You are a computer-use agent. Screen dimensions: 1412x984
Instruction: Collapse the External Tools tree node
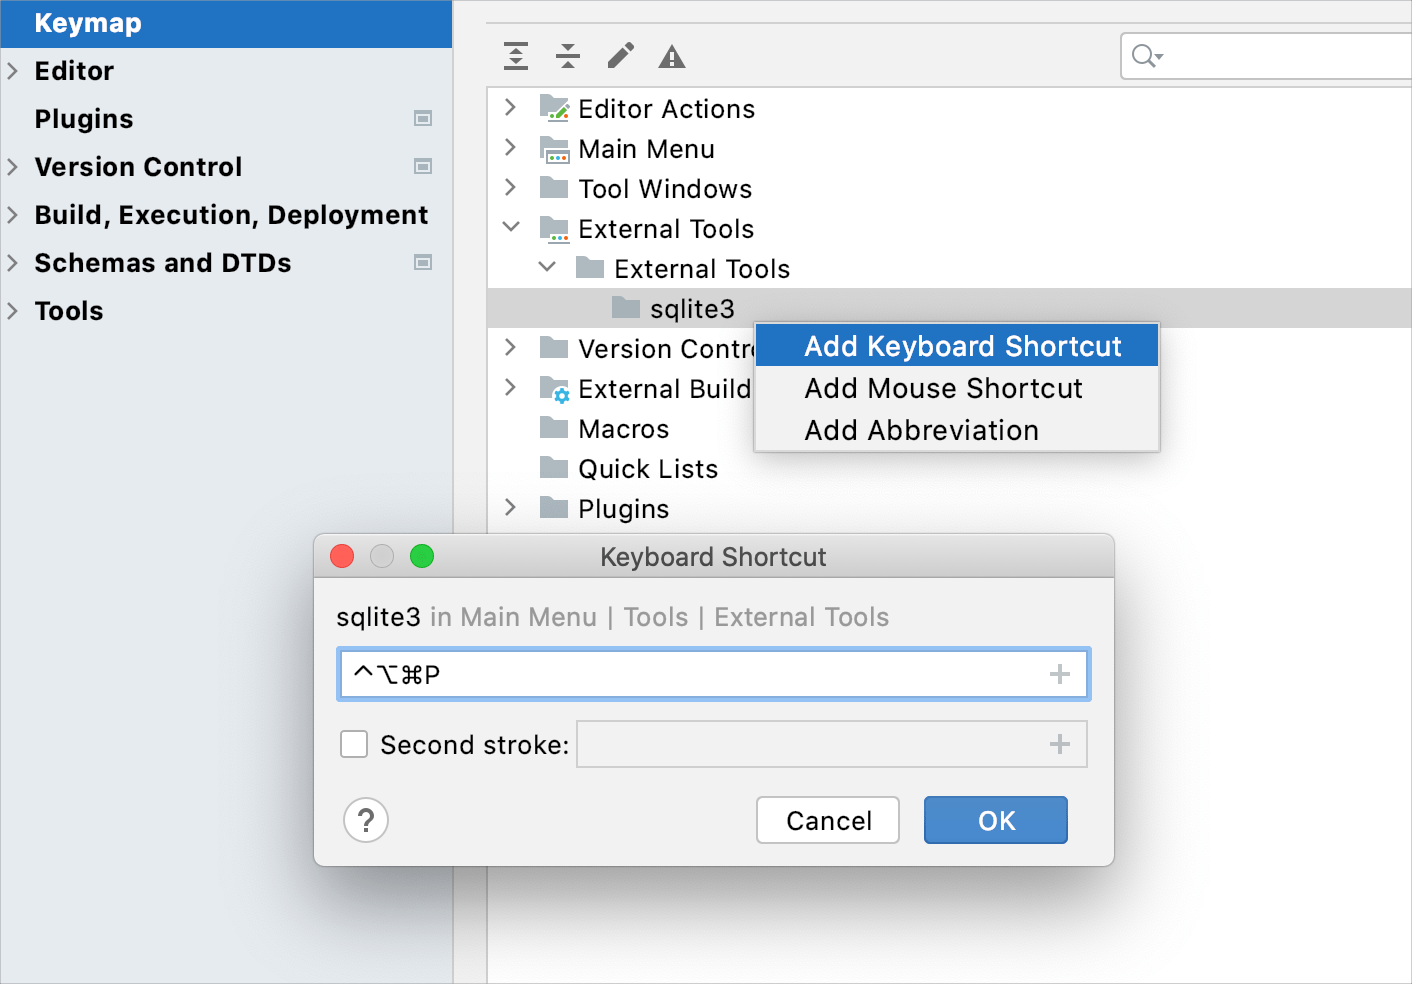(x=510, y=227)
